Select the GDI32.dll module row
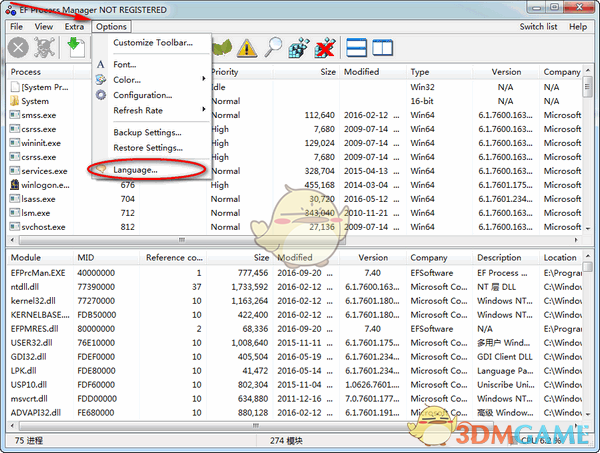Viewport: 600px width, 453px height. 295,357
